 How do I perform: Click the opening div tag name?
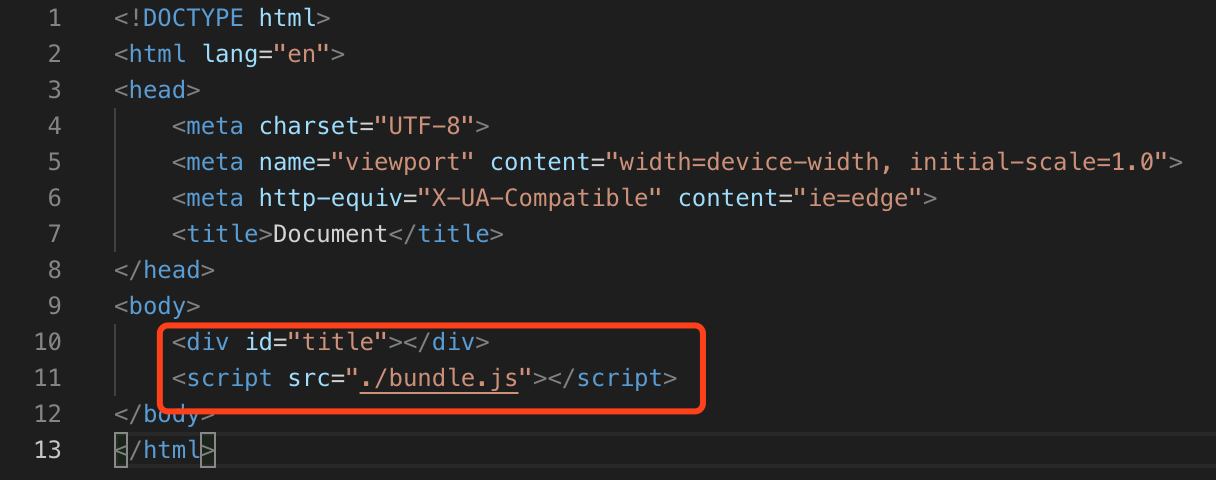(208, 342)
